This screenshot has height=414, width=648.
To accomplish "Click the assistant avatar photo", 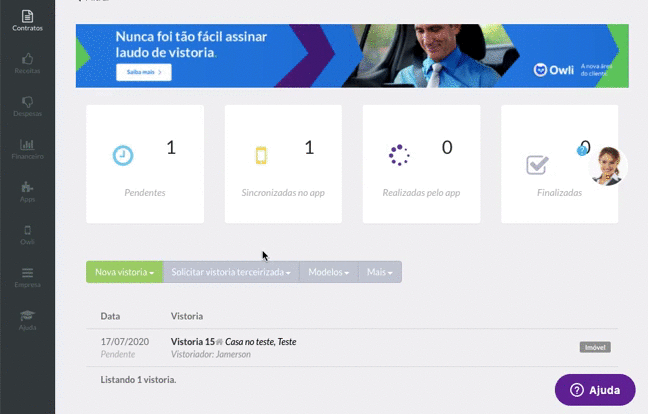I will click(x=608, y=166).
